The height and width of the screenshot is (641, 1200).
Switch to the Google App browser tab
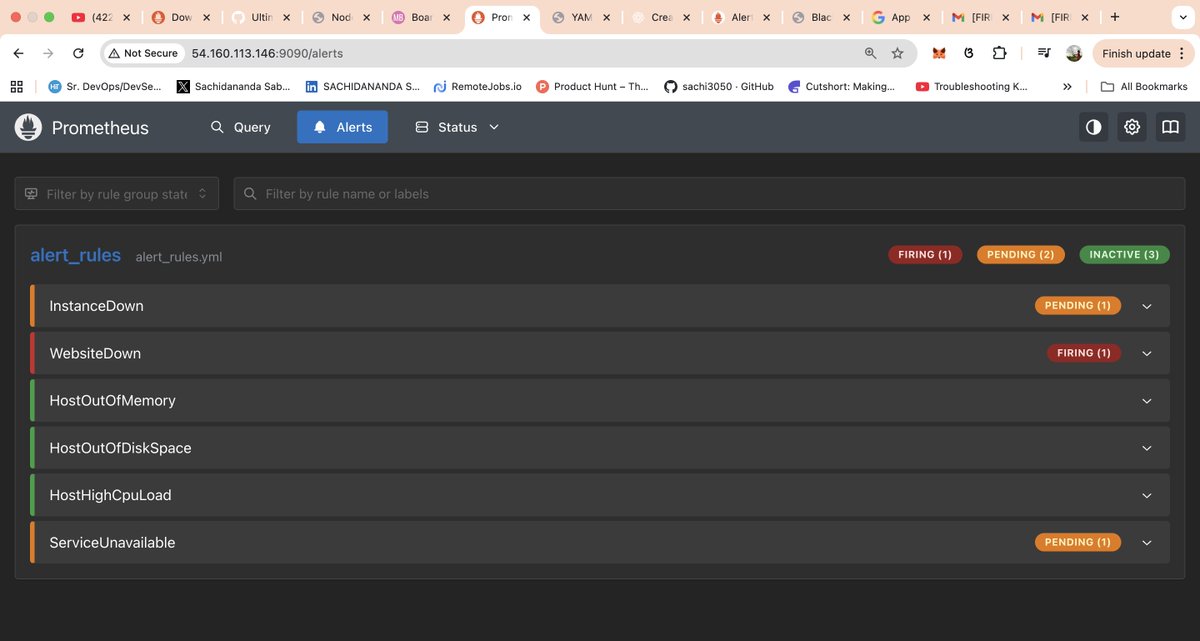900,17
